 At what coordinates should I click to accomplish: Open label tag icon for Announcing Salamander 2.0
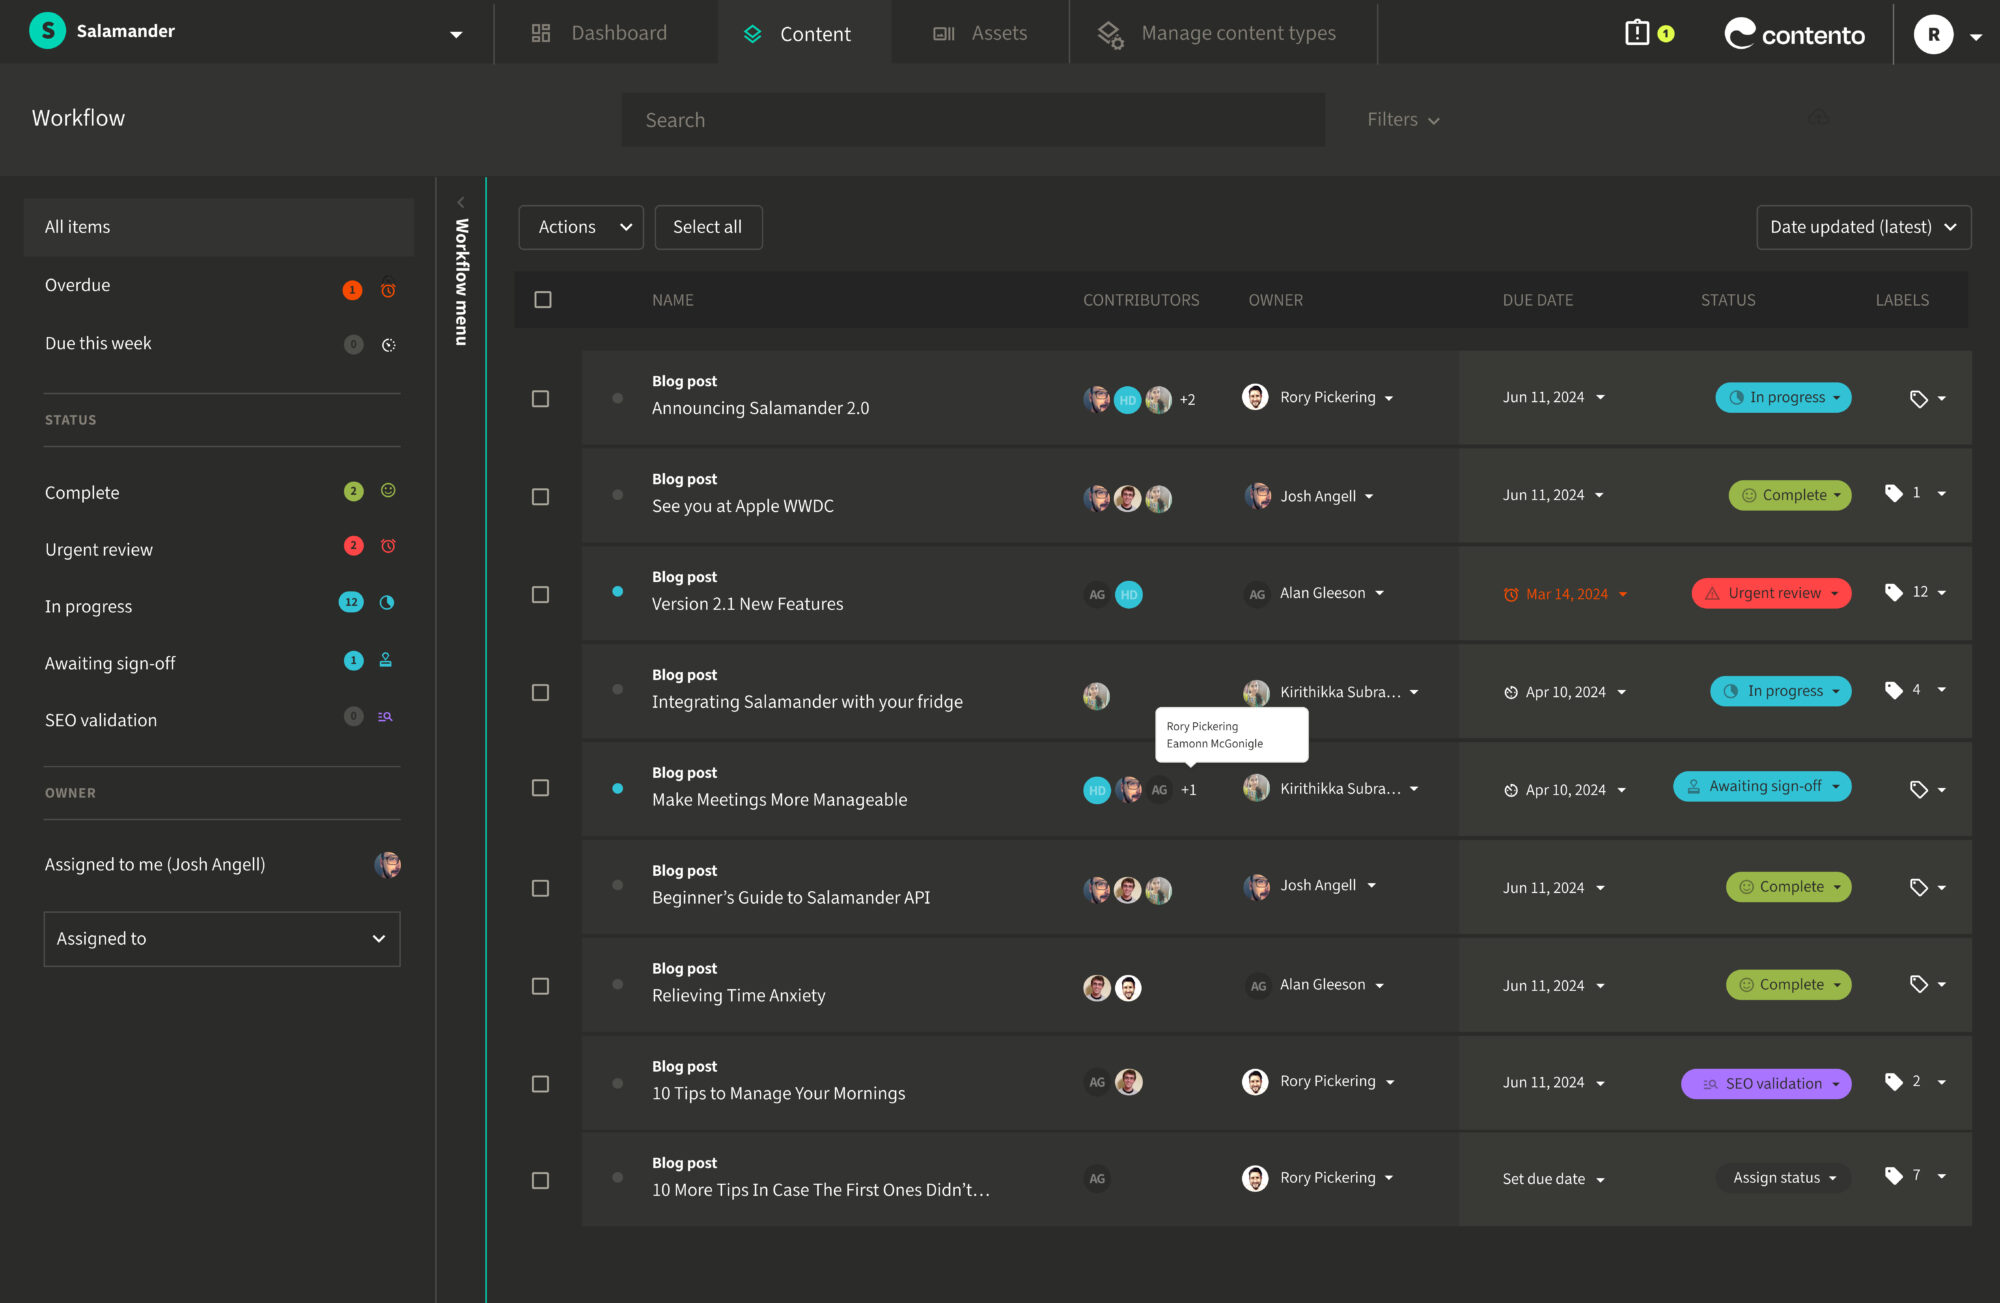pos(1918,399)
